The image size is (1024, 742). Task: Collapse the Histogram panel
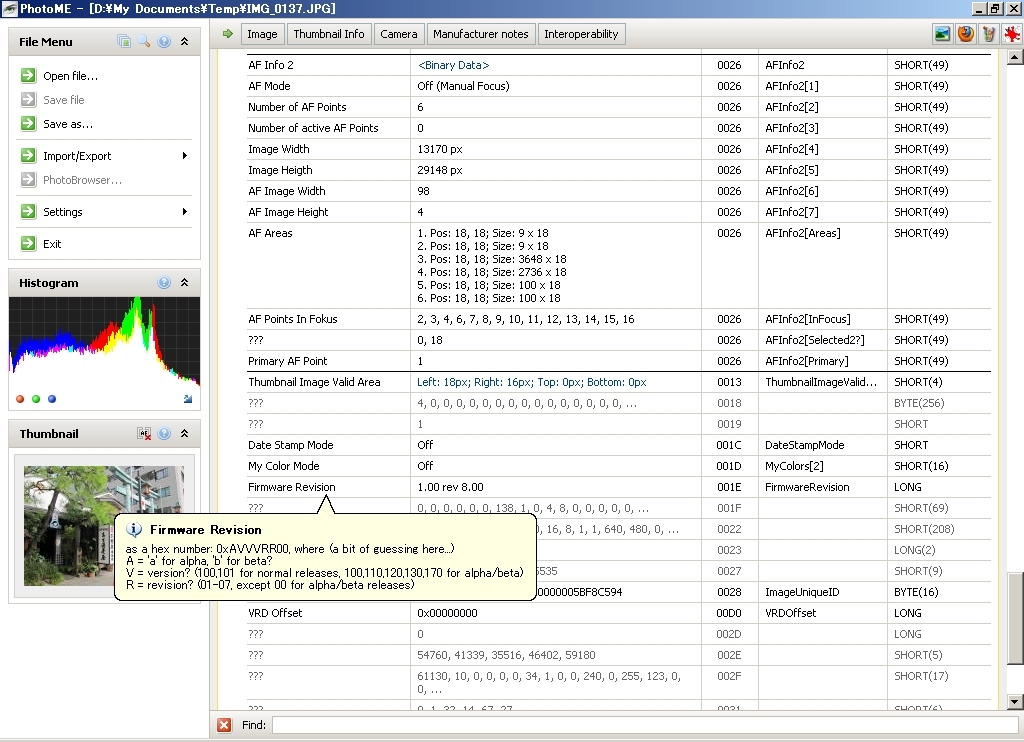point(185,283)
